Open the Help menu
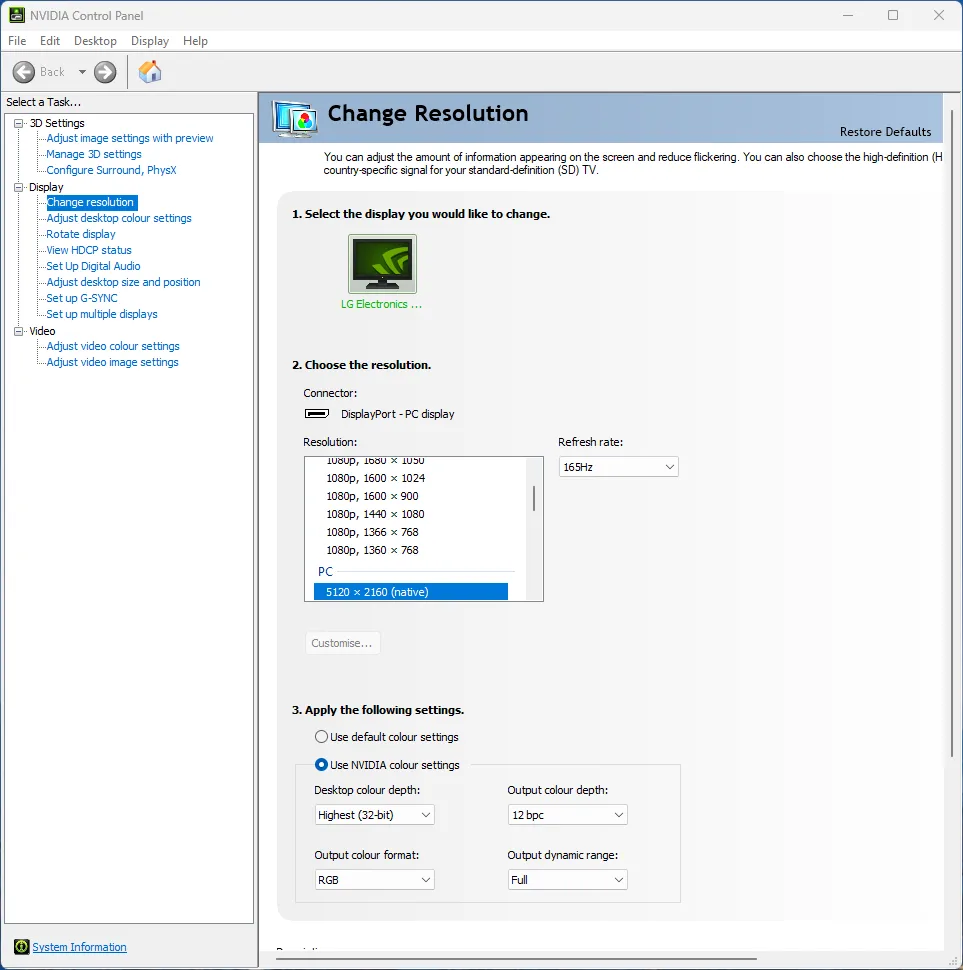The height and width of the screenshot is (970, 963). tap(195, 41)
